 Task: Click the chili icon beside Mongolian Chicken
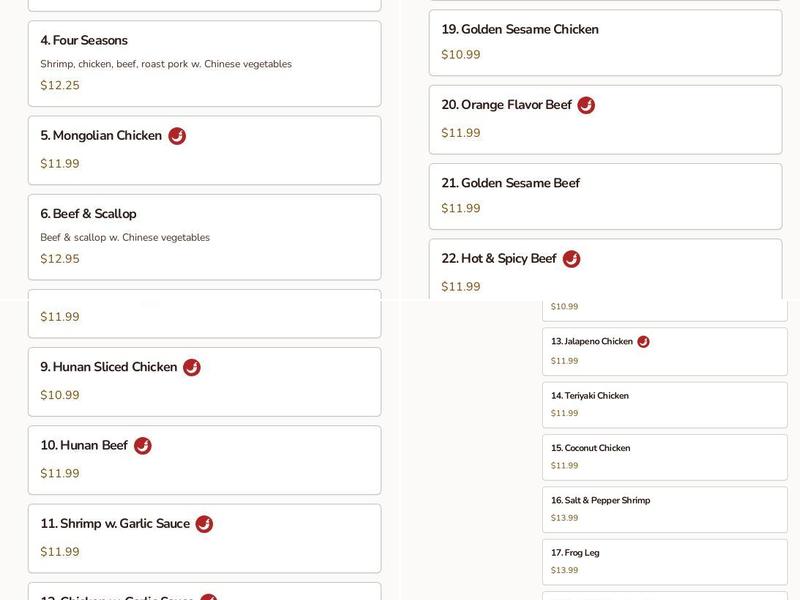pos(177,136)
